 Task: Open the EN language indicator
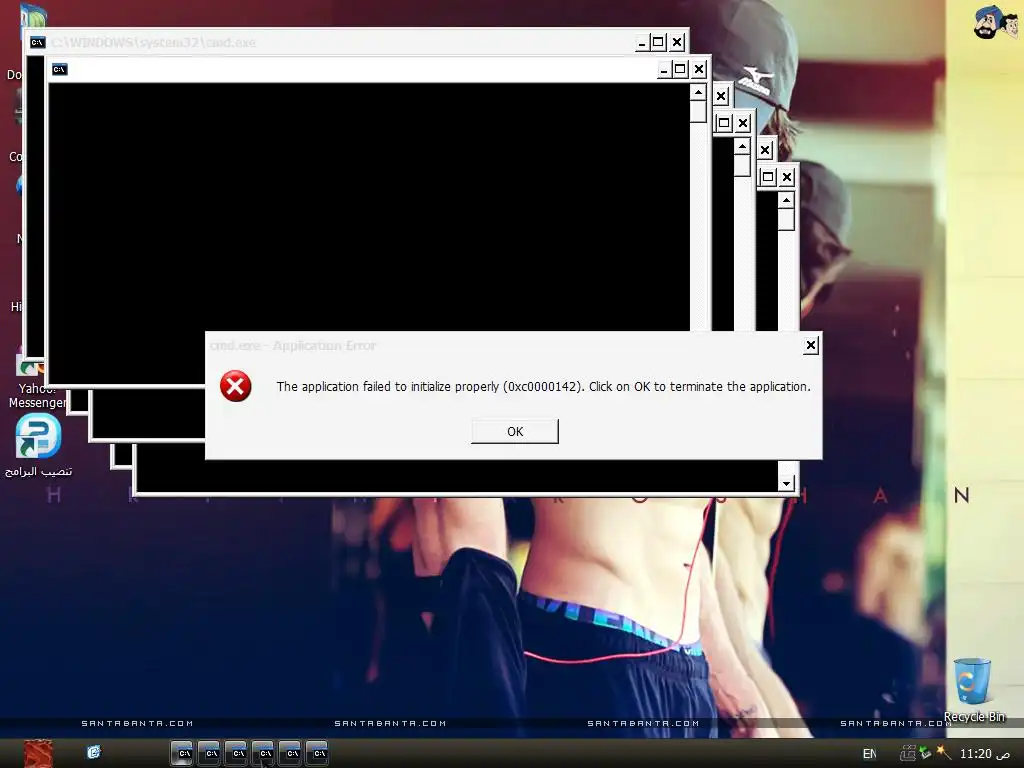point(870,754)
